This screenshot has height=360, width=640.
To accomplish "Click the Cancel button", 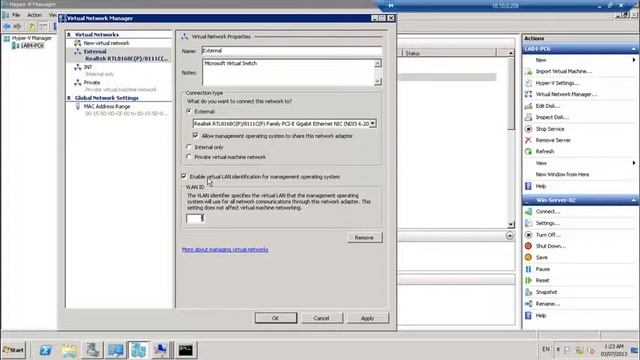I will coord(322,318).
